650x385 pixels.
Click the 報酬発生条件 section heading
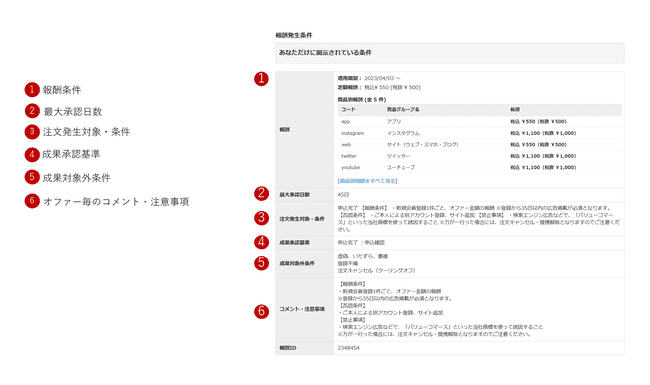coord(294,35)
